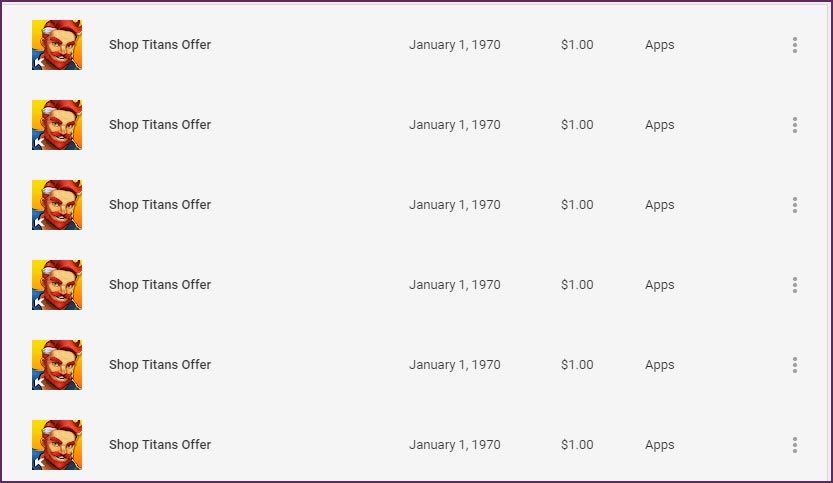This screenshot has width=833, height=483.
Task: Click the Apps category label in first row
Action: pyautogui.click(x=660, y=45)
